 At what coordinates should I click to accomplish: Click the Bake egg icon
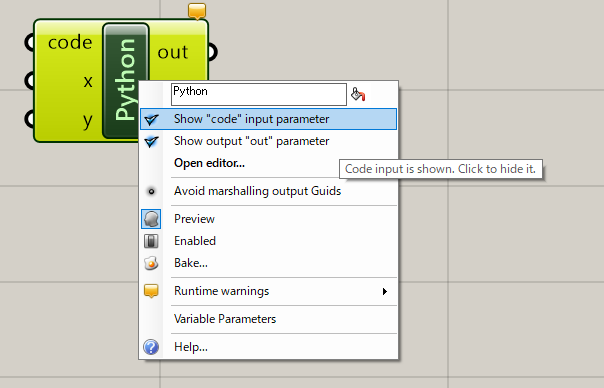click(x=151, y=263)
